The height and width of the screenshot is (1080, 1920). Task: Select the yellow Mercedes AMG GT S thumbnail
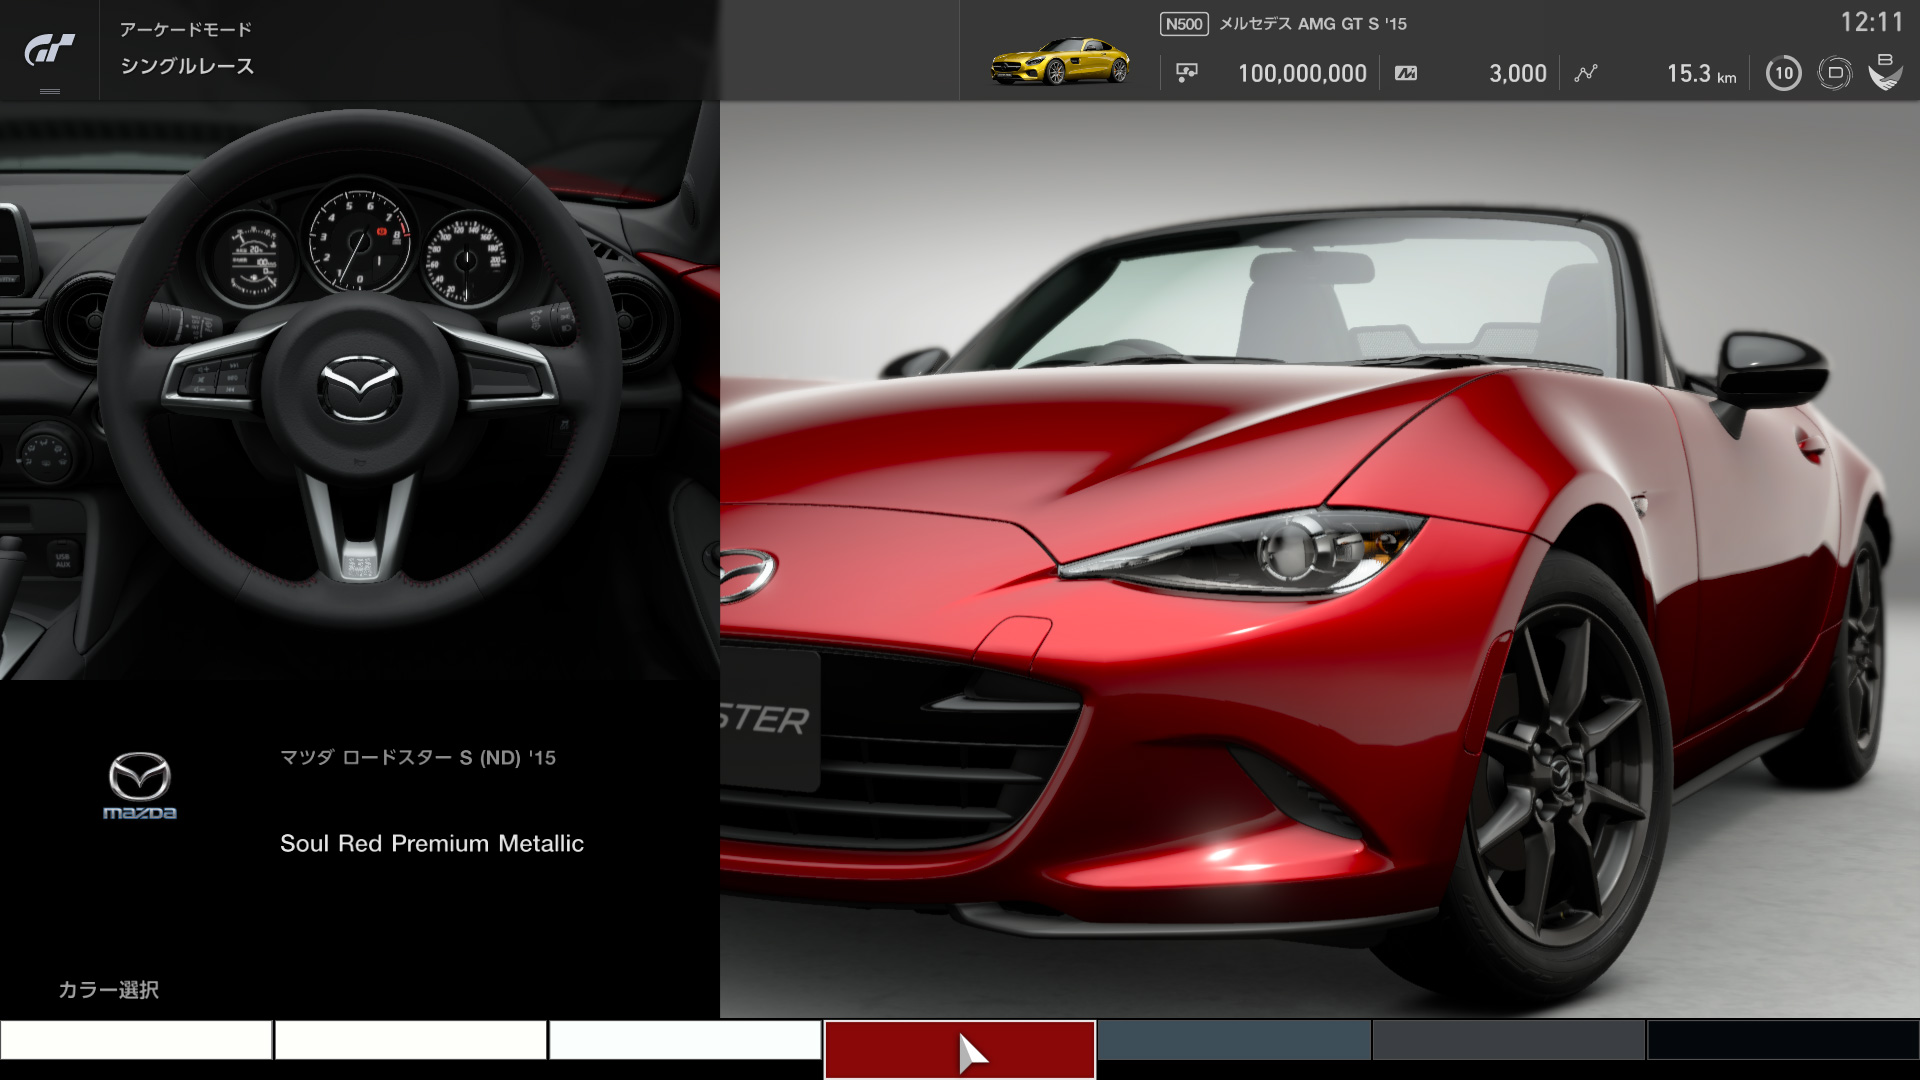tap(1060, 62)
